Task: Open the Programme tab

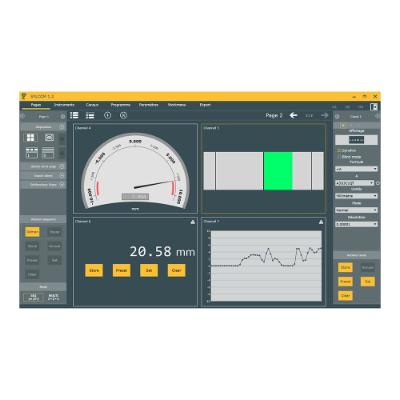Action: [120, 105]
